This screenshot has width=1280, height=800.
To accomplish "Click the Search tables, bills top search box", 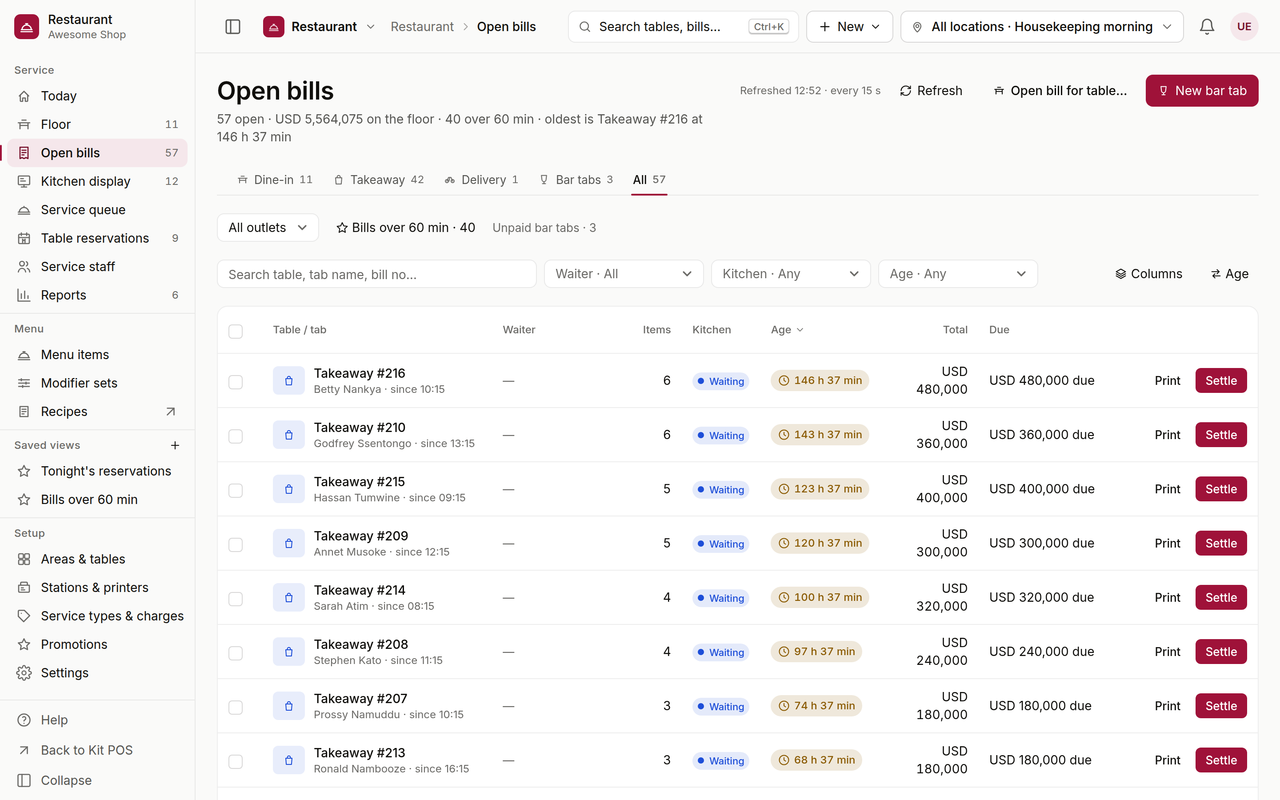I will pos(683,27).
